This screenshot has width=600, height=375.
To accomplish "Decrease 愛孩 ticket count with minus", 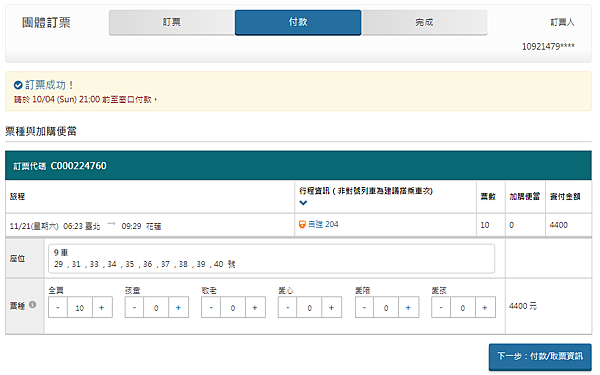I will [x=441, y=307].
